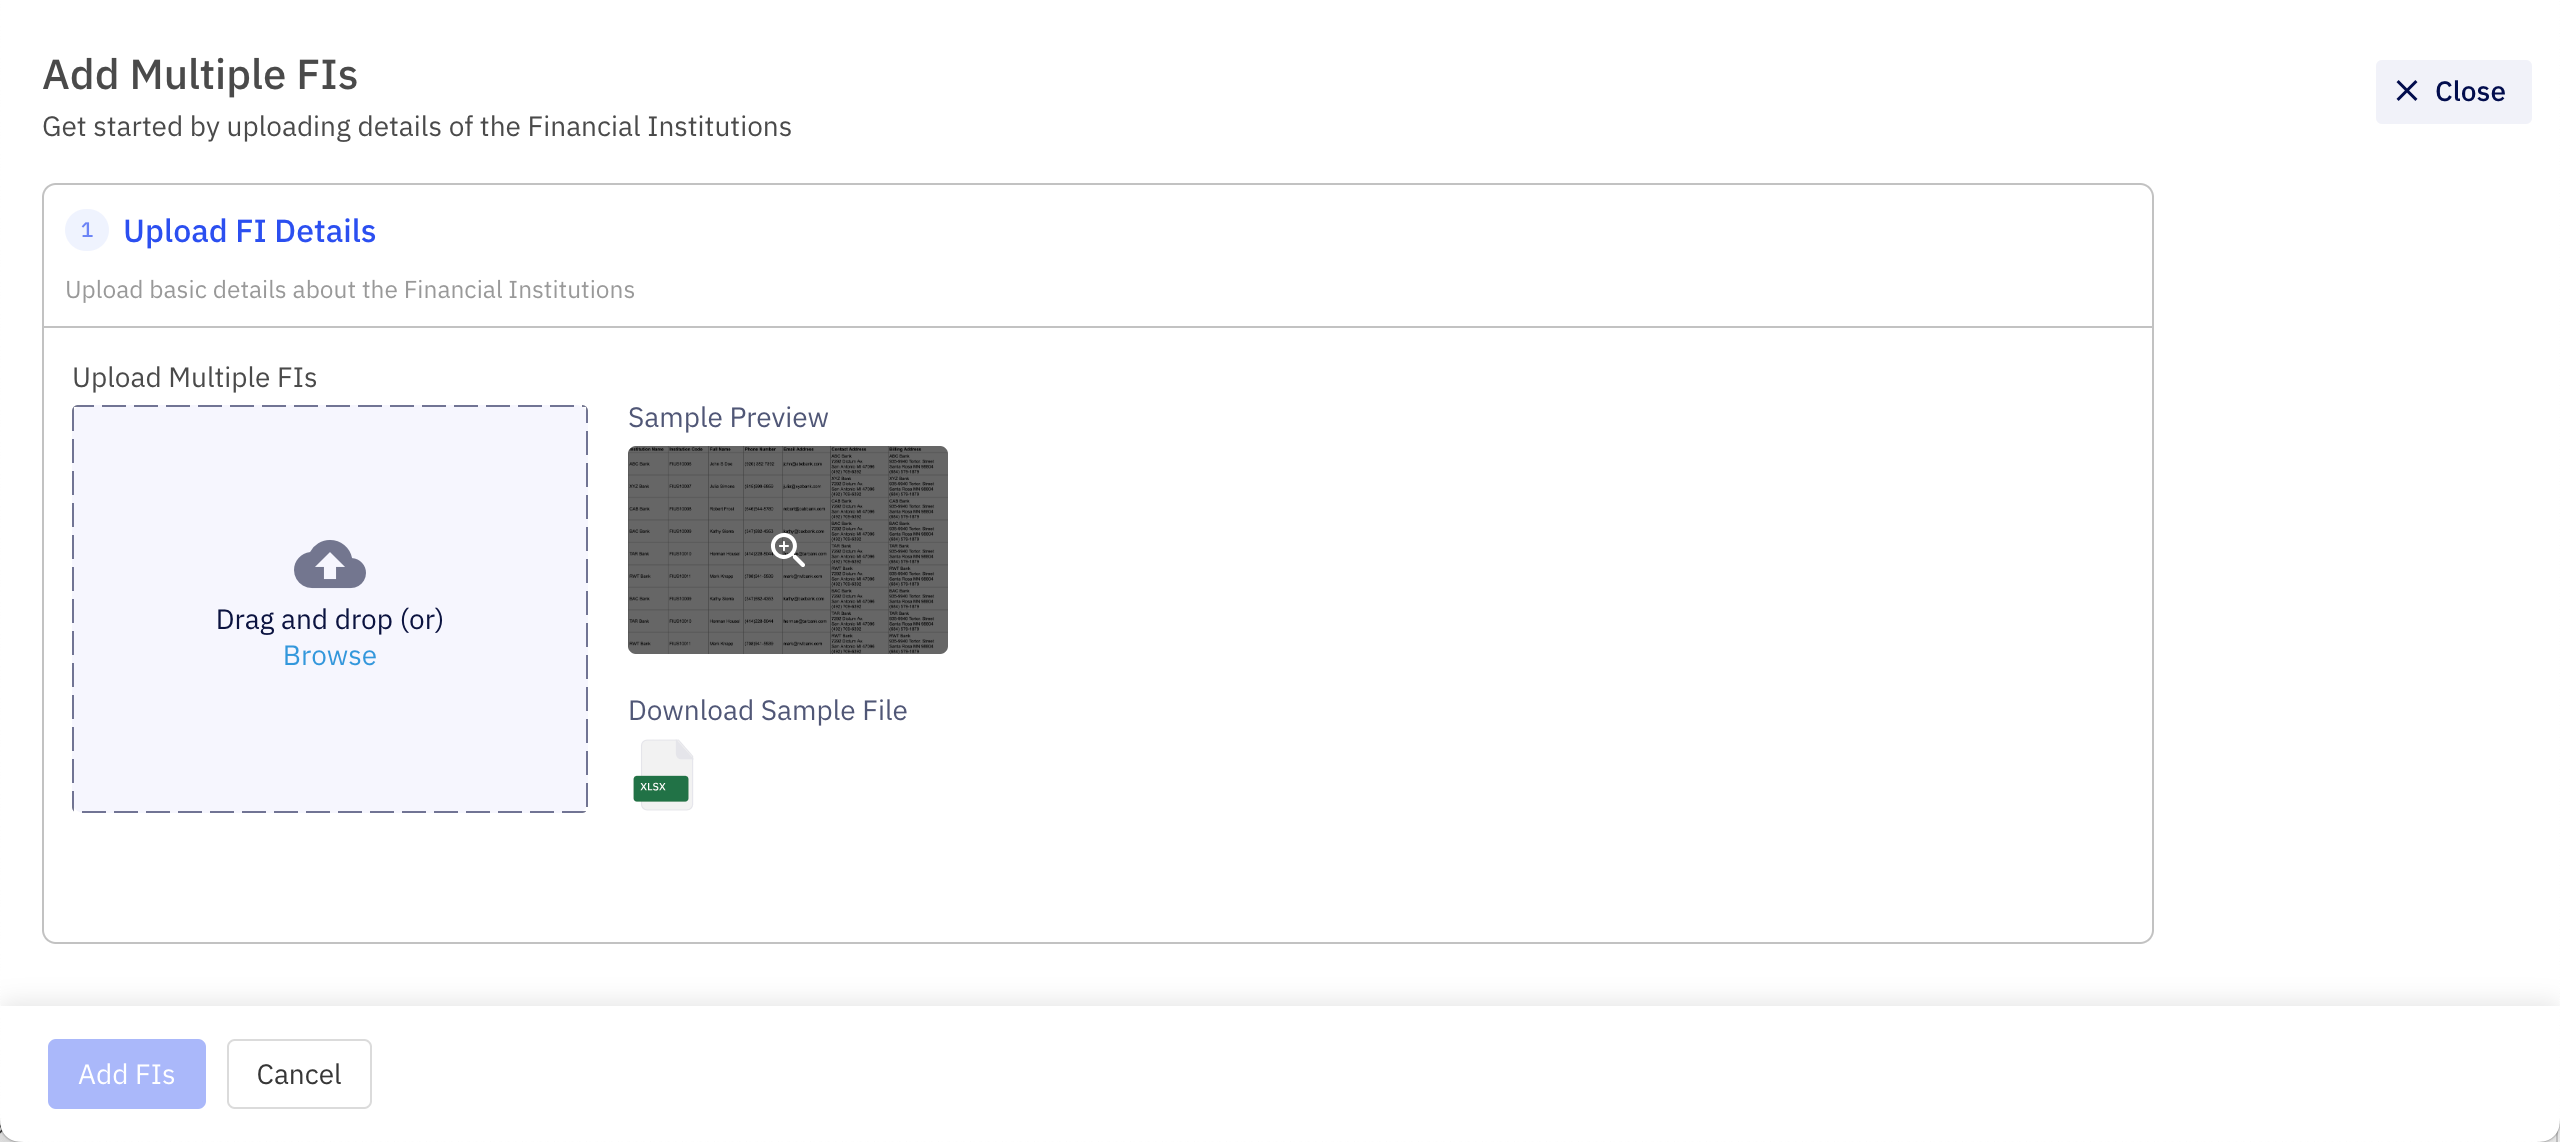
Task: Expand the step labeled Upload FI Details
Action: (249, 230)
